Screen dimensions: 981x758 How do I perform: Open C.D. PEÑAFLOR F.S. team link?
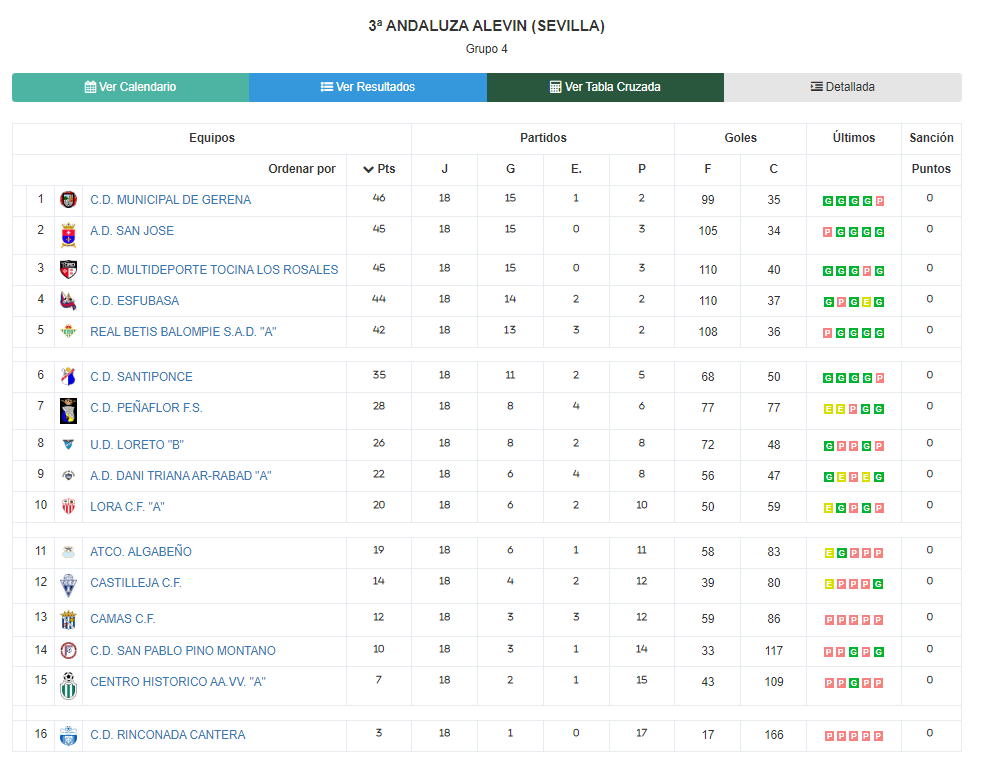click(x=146, y=408)
